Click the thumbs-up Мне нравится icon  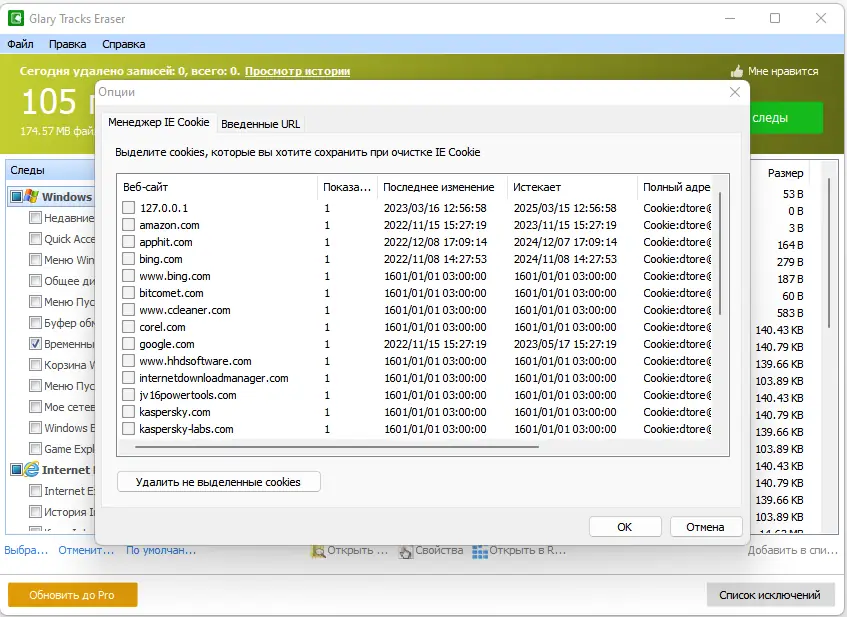(737, 71)
